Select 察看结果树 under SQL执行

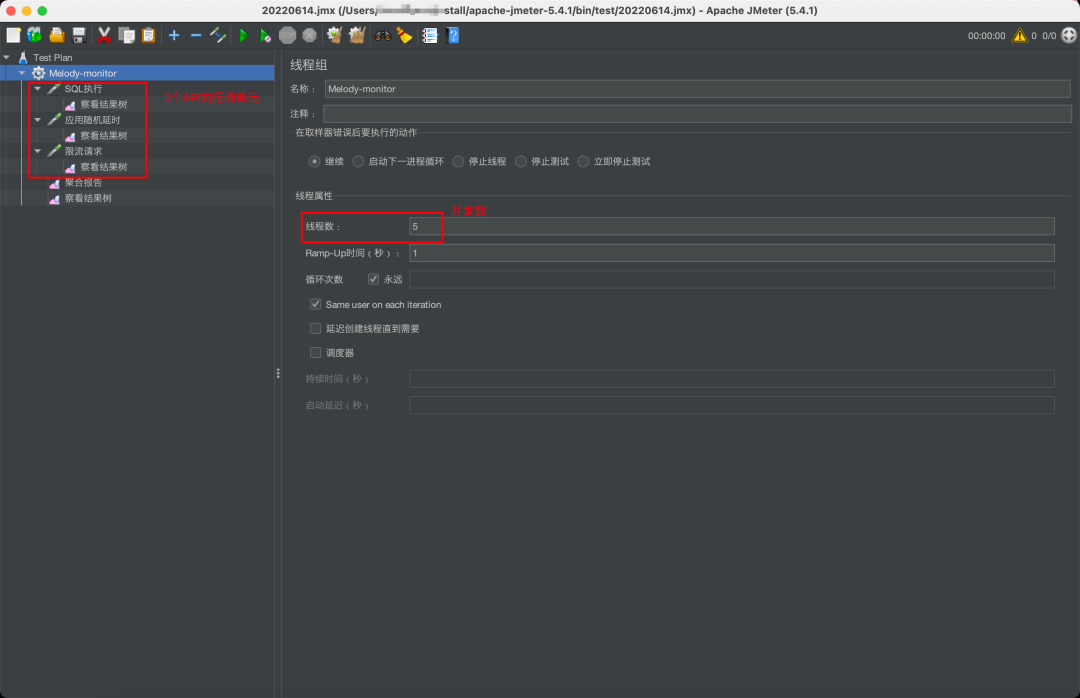[x=103, y=105]
